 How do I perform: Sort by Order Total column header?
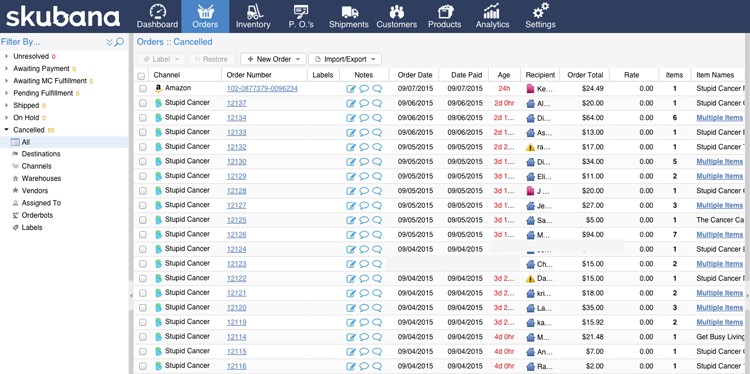coord(585,75)
